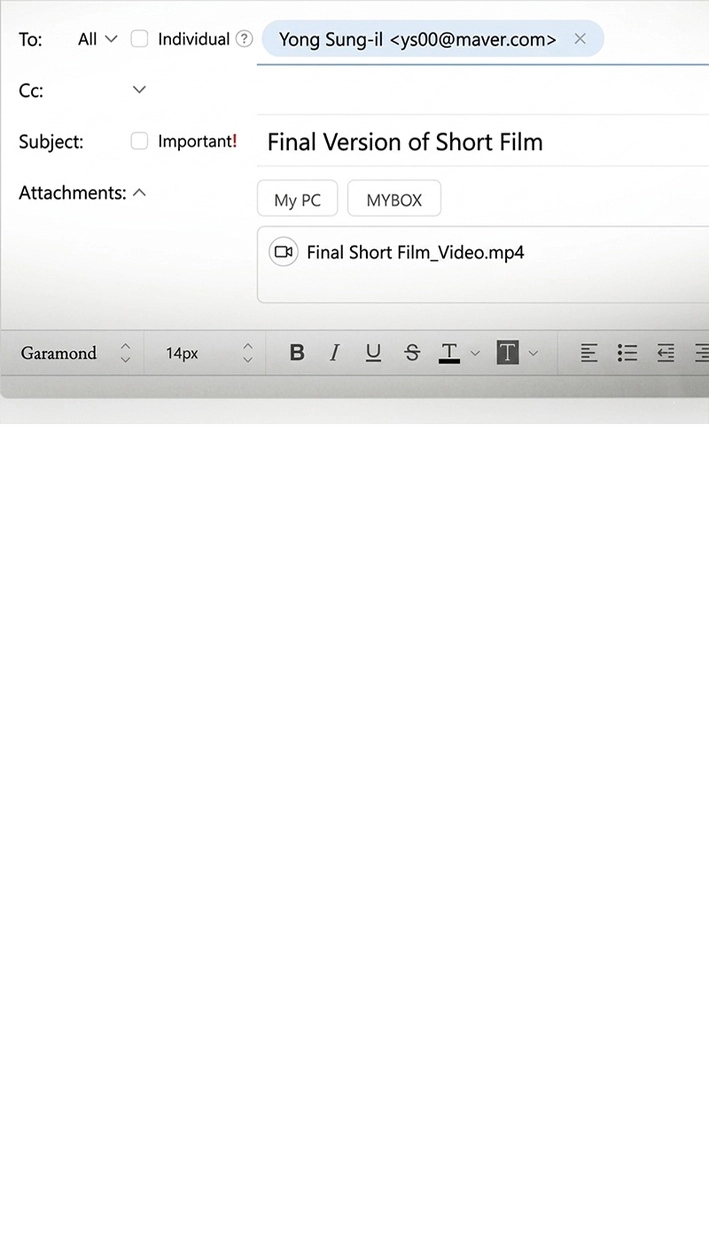Open the font color picker arrow
The image size is (709, 1250).
475,353
